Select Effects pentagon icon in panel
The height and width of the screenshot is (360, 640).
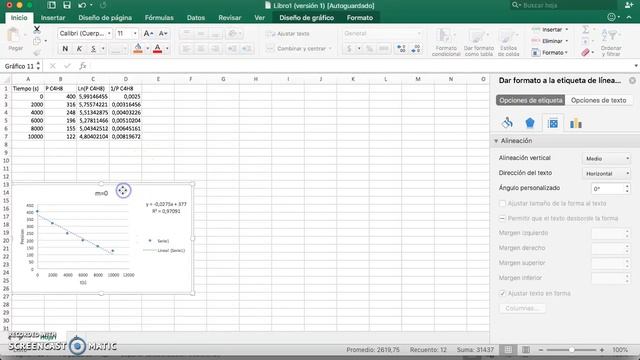pyautogui.click(x=530, y=123)
